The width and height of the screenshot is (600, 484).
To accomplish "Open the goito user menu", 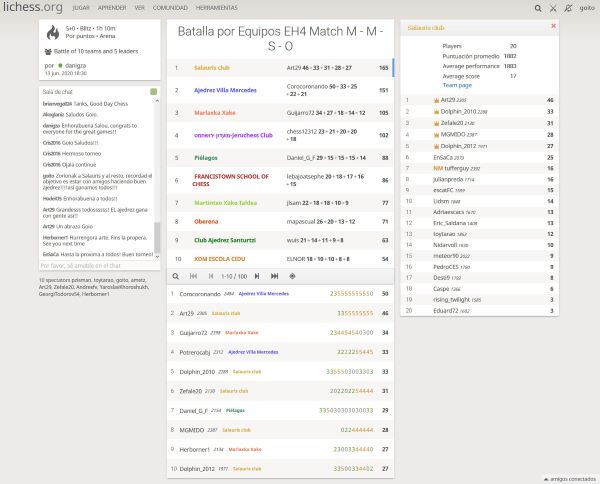I will pos(586,7).
